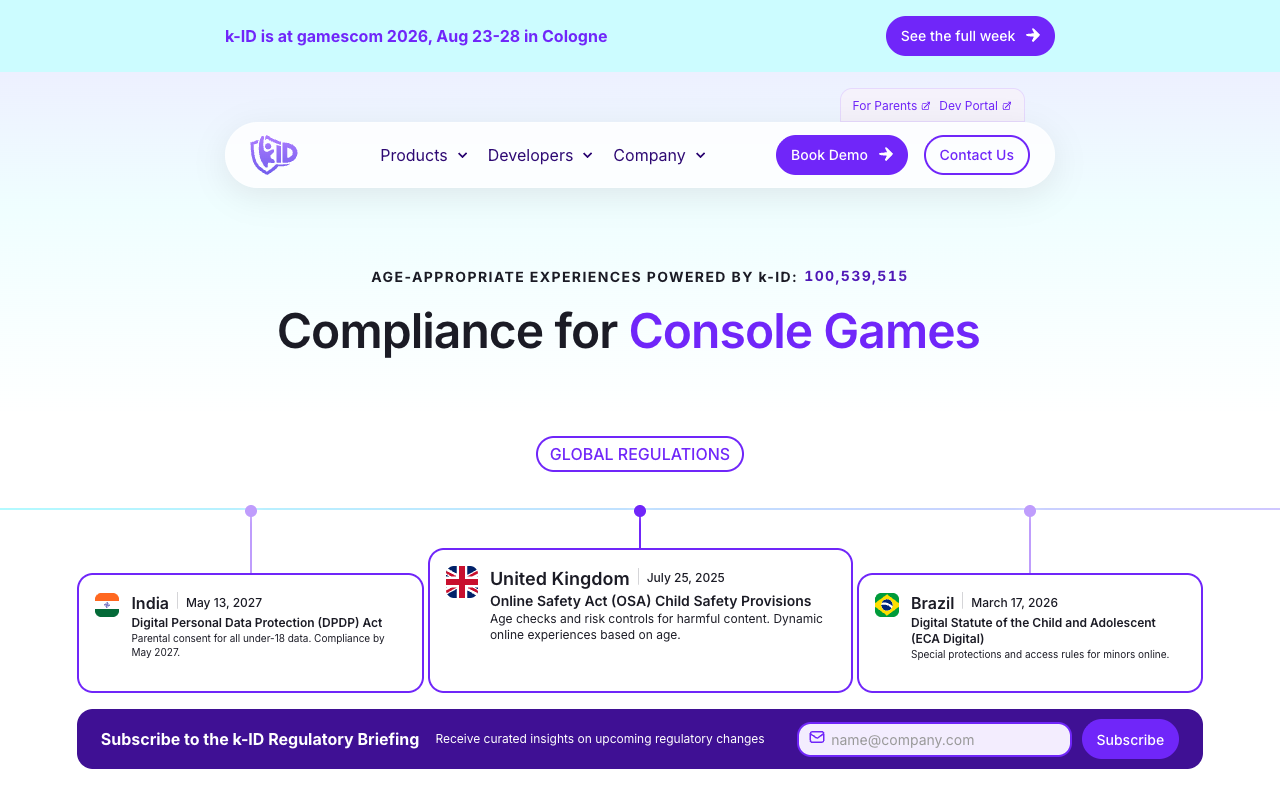Screen dimensions: 1280x800
Task: Click the May 13, 2027 date
Action: click(x=224, y=602)
